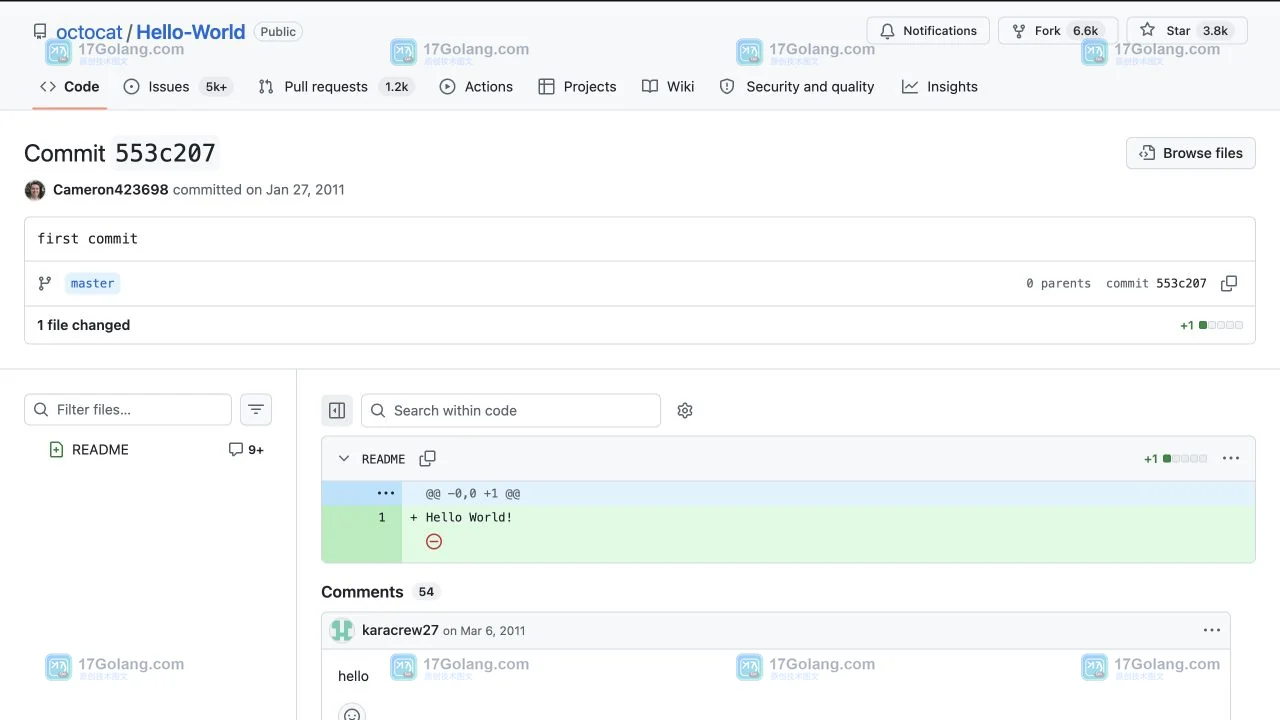The width and height of the screenshot is (1280, 720).
Task: Open karacrew27 profile link
Action: point(400,631)
